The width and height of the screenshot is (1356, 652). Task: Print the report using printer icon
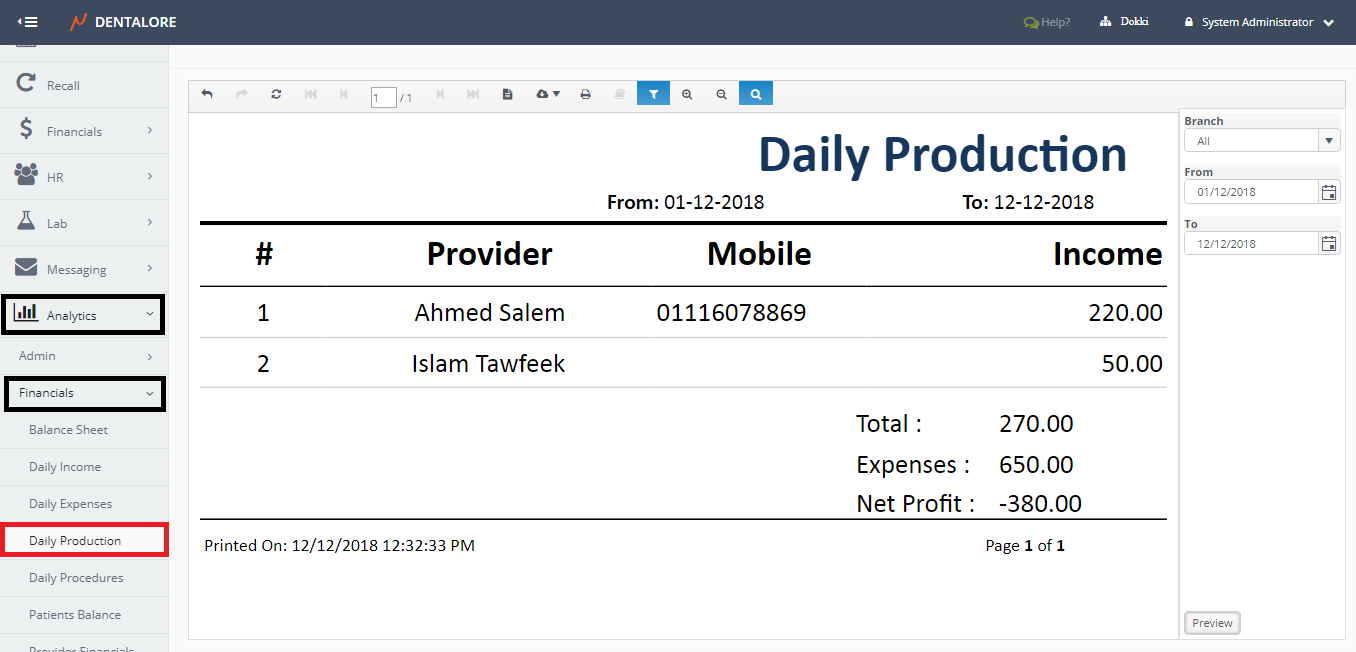coord(586,94)
